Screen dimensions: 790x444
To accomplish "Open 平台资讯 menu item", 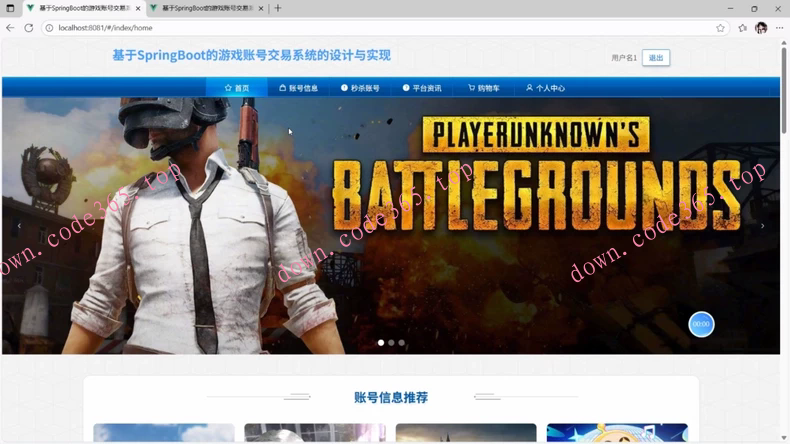I will (x=422, y=88).
